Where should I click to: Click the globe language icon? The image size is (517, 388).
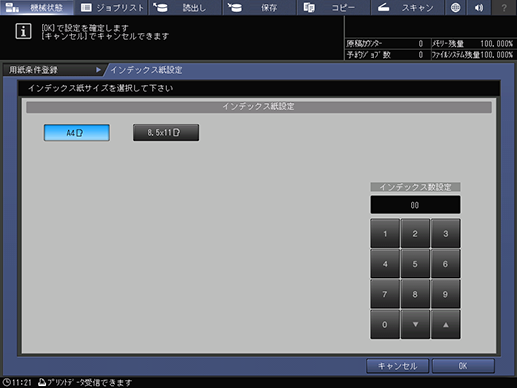[x=456, y=7]
